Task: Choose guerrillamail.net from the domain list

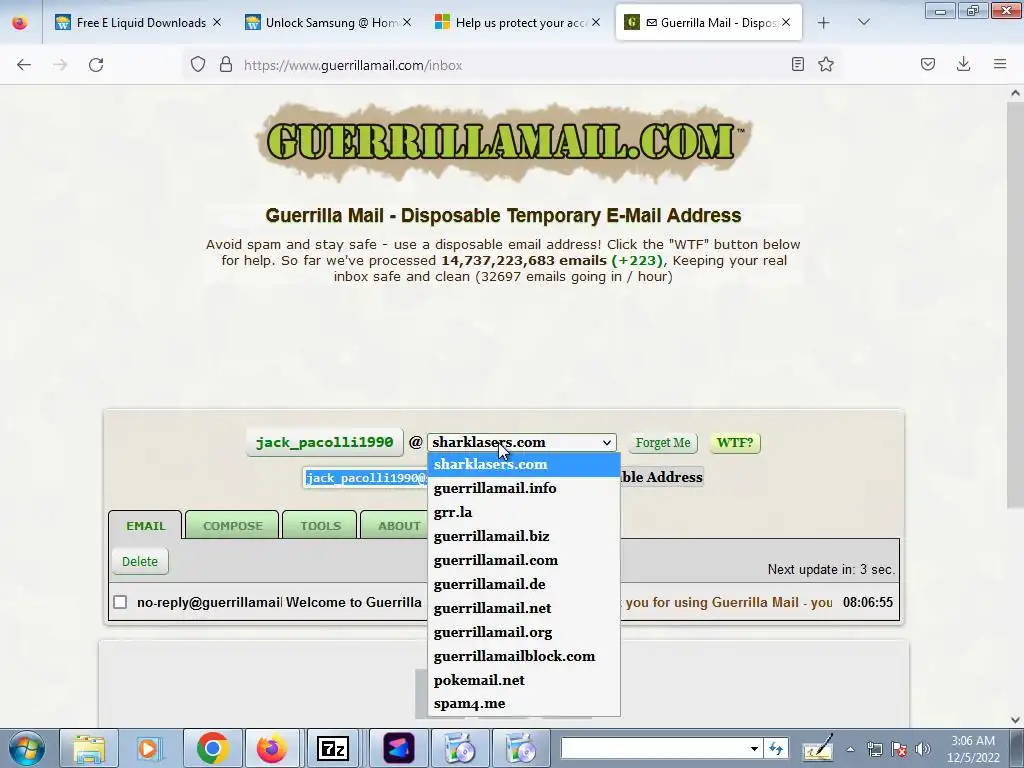Action: click(524, 608)
